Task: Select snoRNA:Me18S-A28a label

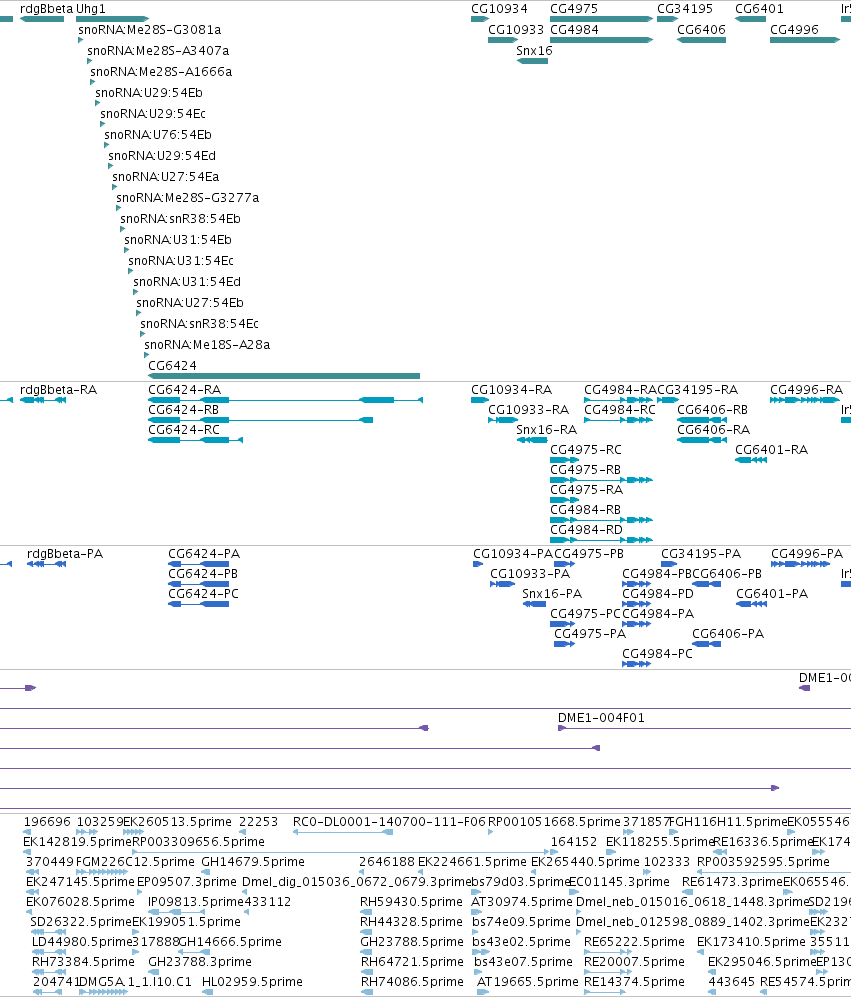Action: click(x=207, y=345)
